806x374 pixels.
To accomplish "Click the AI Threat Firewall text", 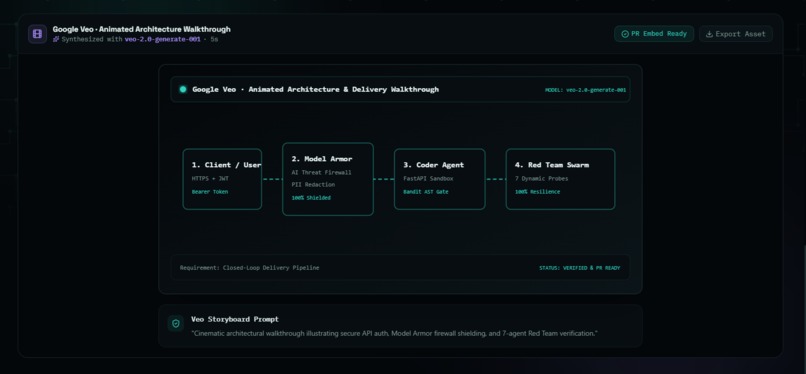I will (321, 173).
